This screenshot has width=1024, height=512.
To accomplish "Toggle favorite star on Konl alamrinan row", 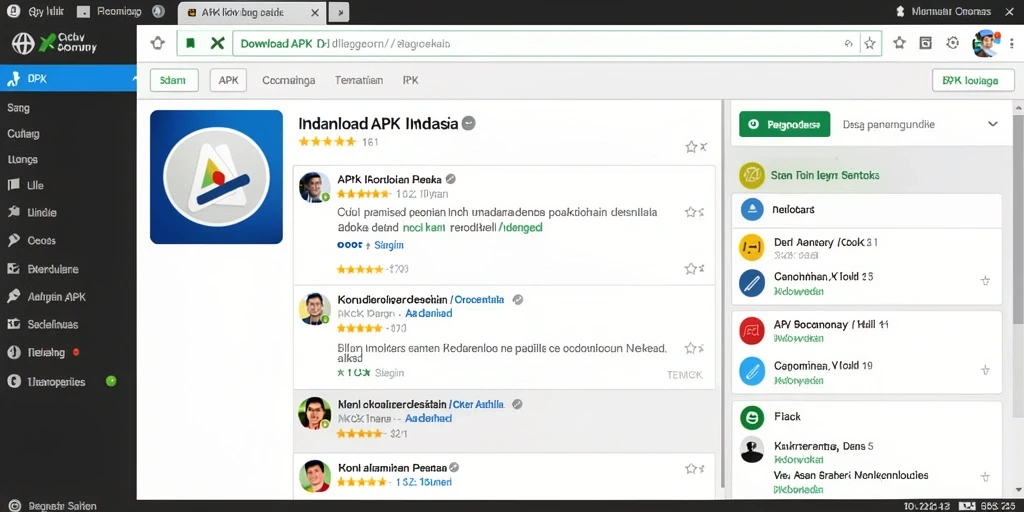I will point(690,468).
